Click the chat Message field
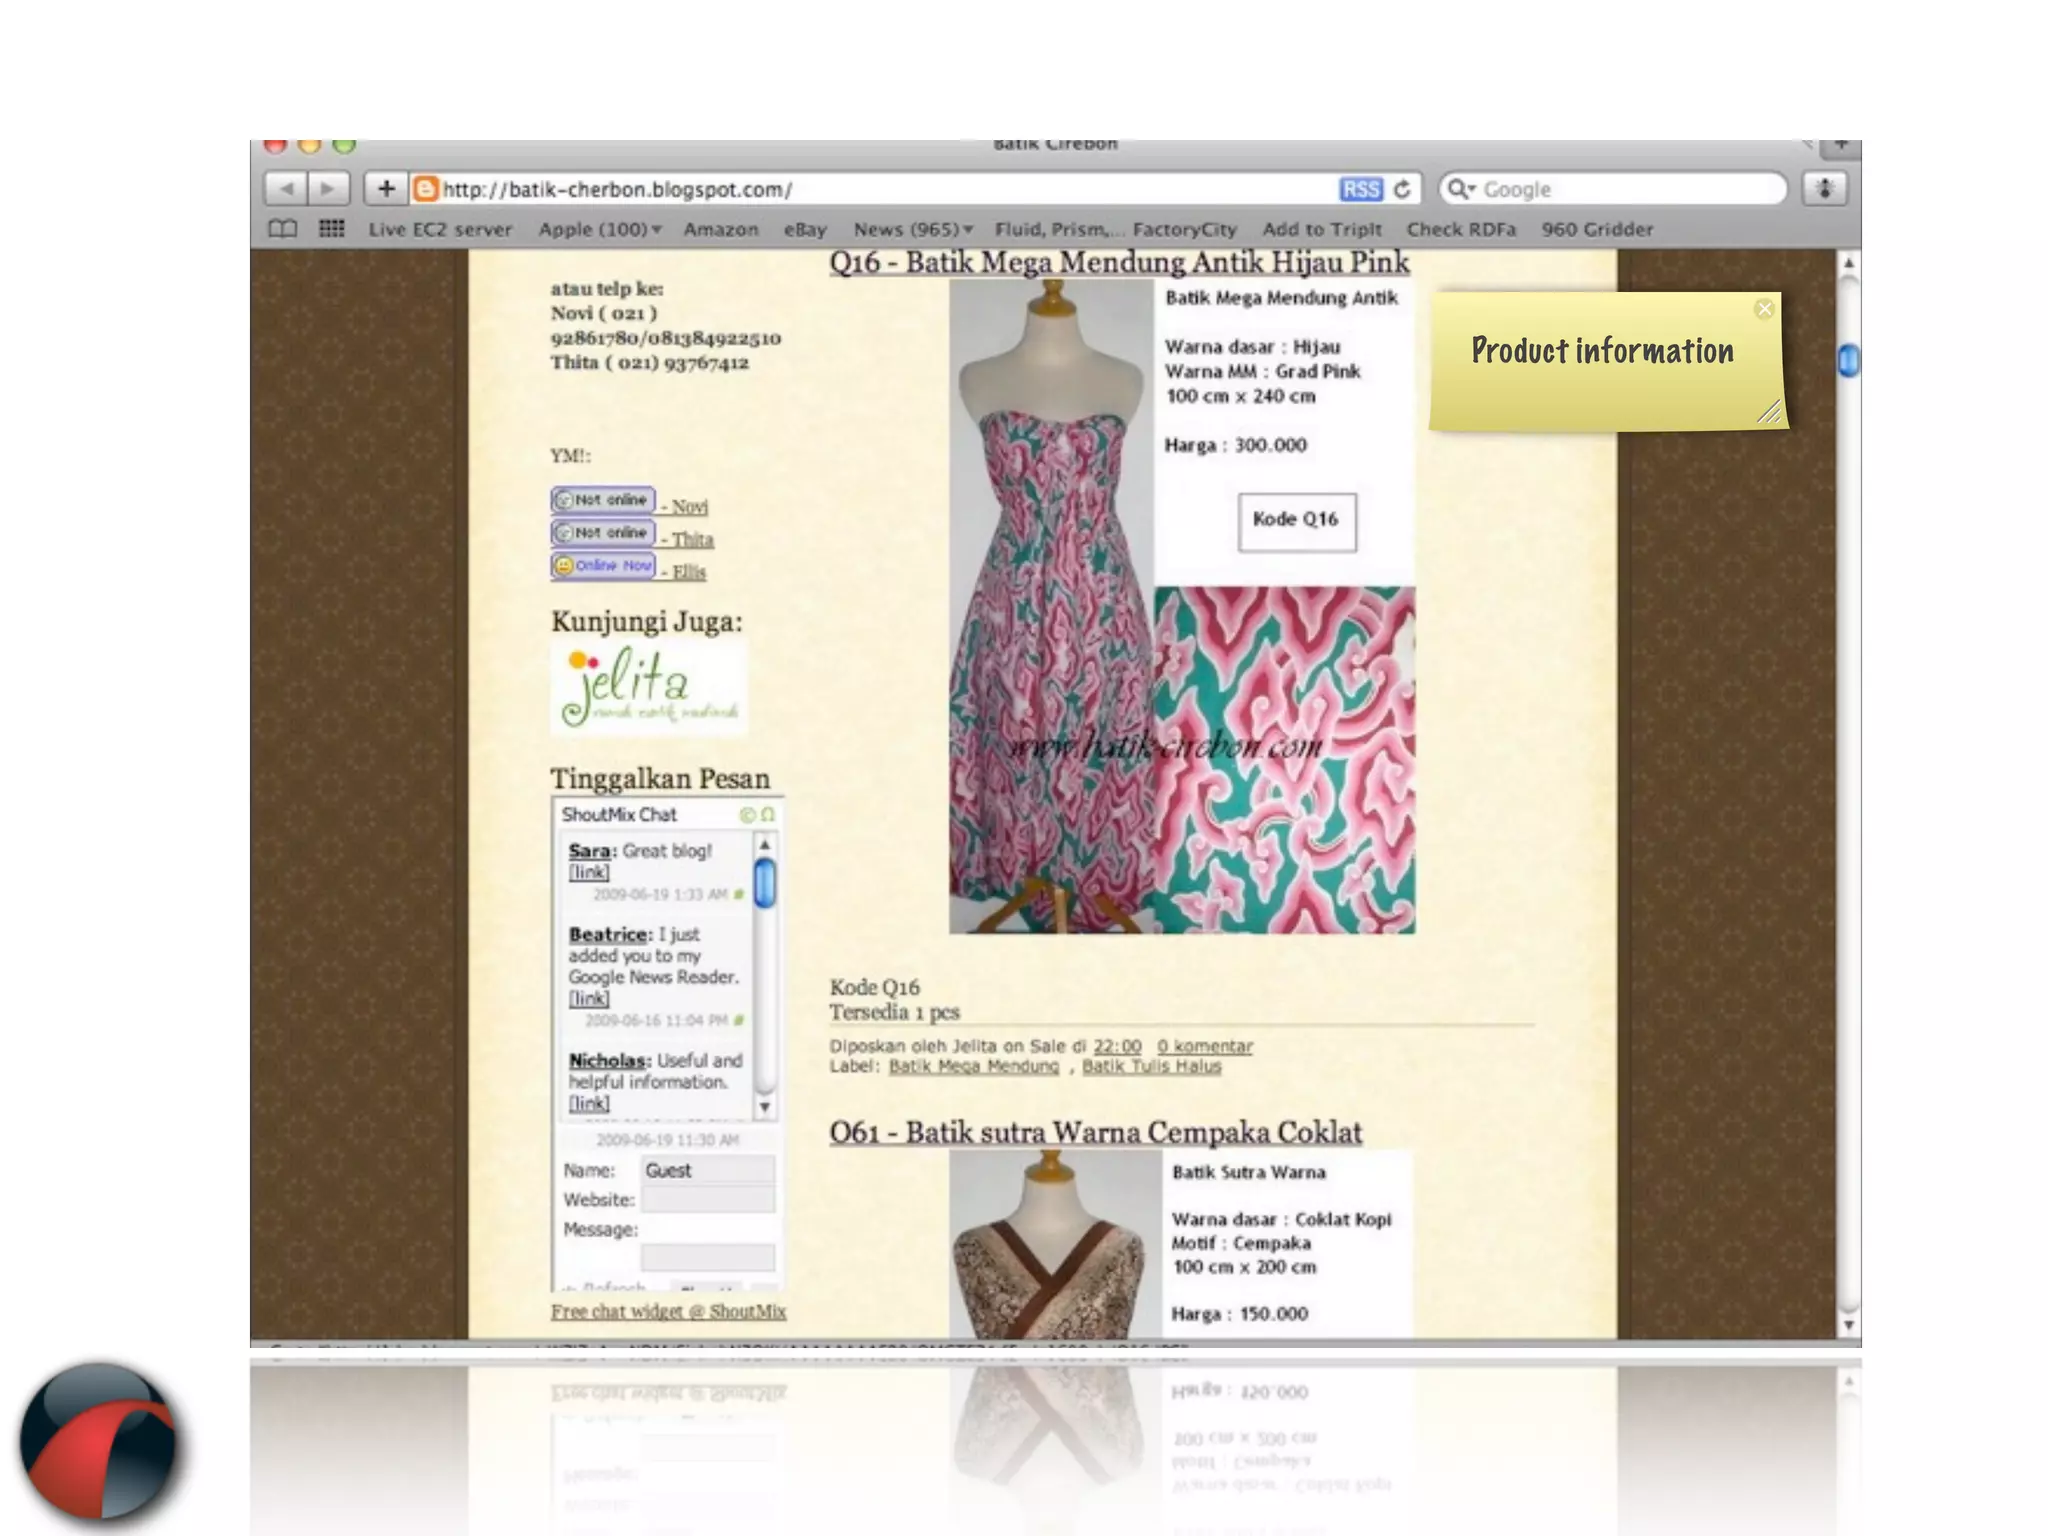 point(708,1257)
